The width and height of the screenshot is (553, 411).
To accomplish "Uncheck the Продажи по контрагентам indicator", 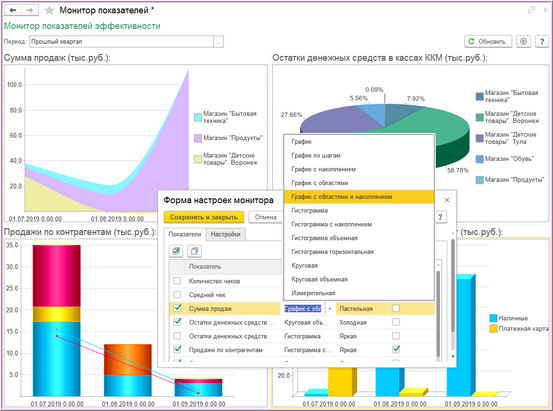I will [177, 349].
